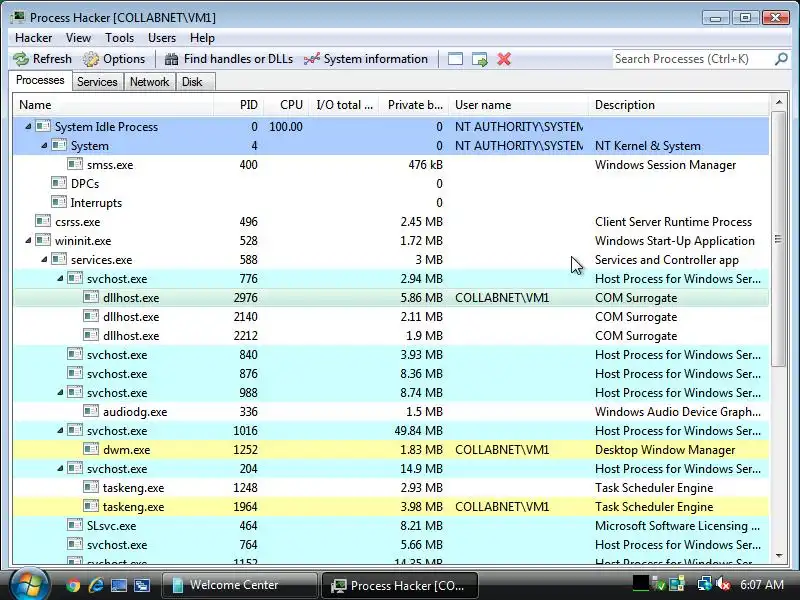This screenshot has width=800, height=600.
Task: Collapse the System Idle Process tree node
Action: [x=28, y=127]
